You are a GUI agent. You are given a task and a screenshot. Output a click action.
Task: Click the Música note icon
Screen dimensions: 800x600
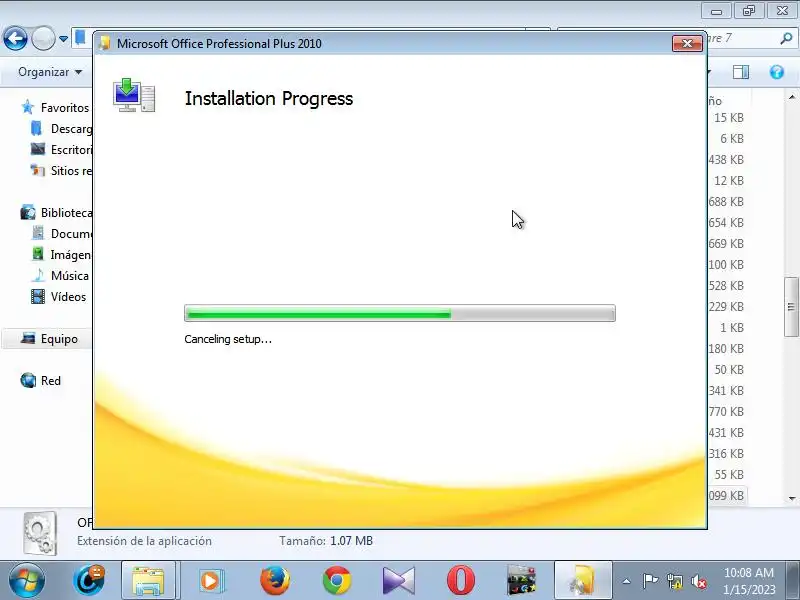click(38, 276)
